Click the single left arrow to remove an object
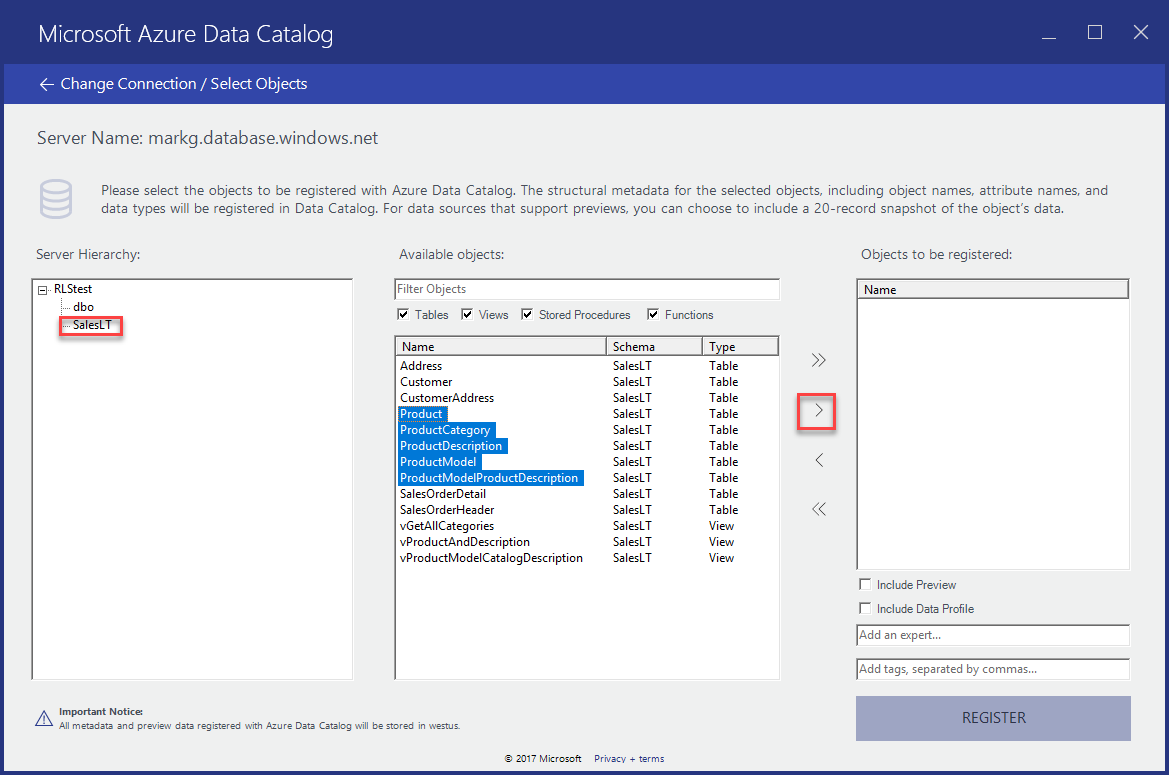Viewport: 1169px width, 775px height. [818, 459]
